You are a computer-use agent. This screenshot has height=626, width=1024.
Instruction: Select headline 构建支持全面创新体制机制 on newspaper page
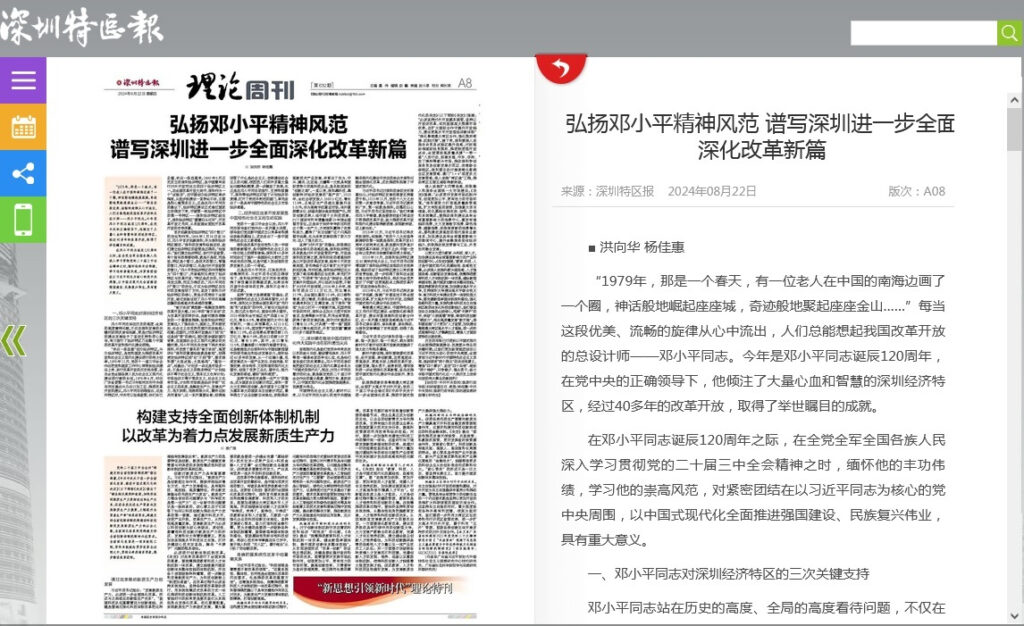click(228, 425)
